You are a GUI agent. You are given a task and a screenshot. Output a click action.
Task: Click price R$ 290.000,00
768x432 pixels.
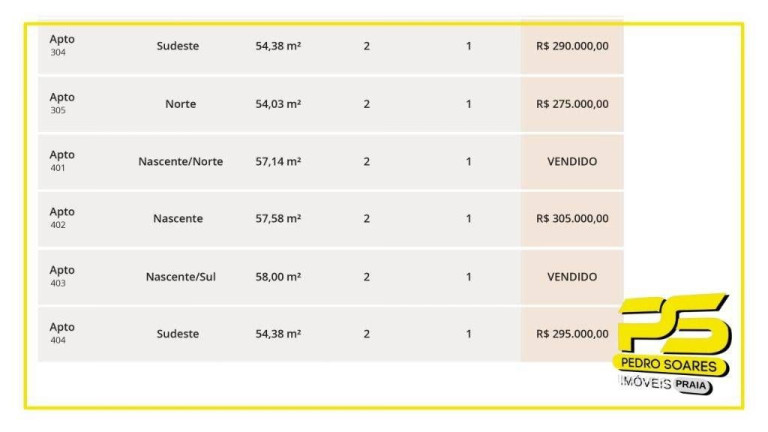pyautogui.click(x=572, y=46)
